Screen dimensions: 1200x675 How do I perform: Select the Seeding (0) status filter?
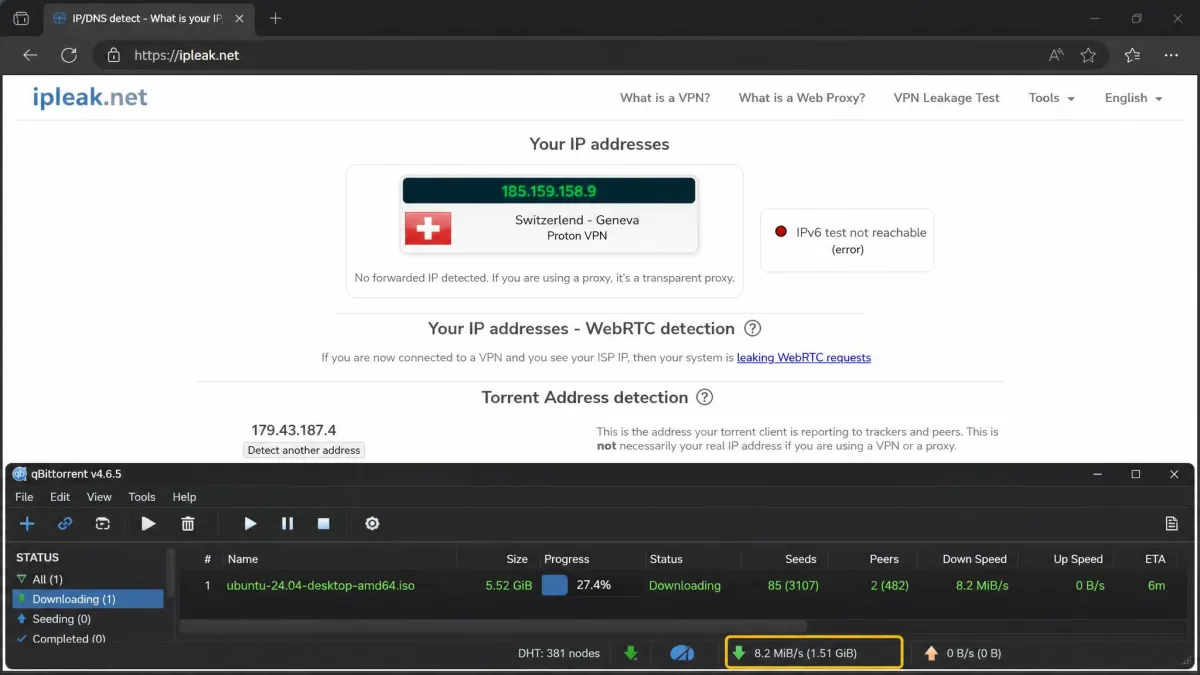coord(88,619)
